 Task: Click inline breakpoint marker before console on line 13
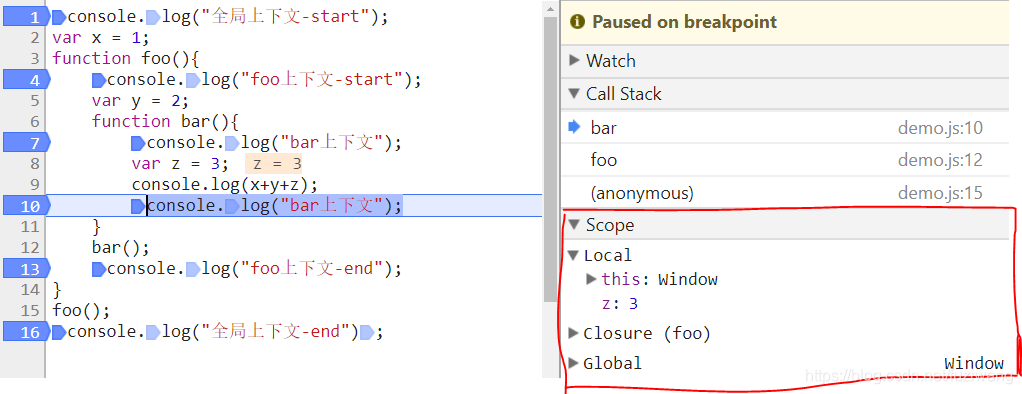click(x=99, y=269)
